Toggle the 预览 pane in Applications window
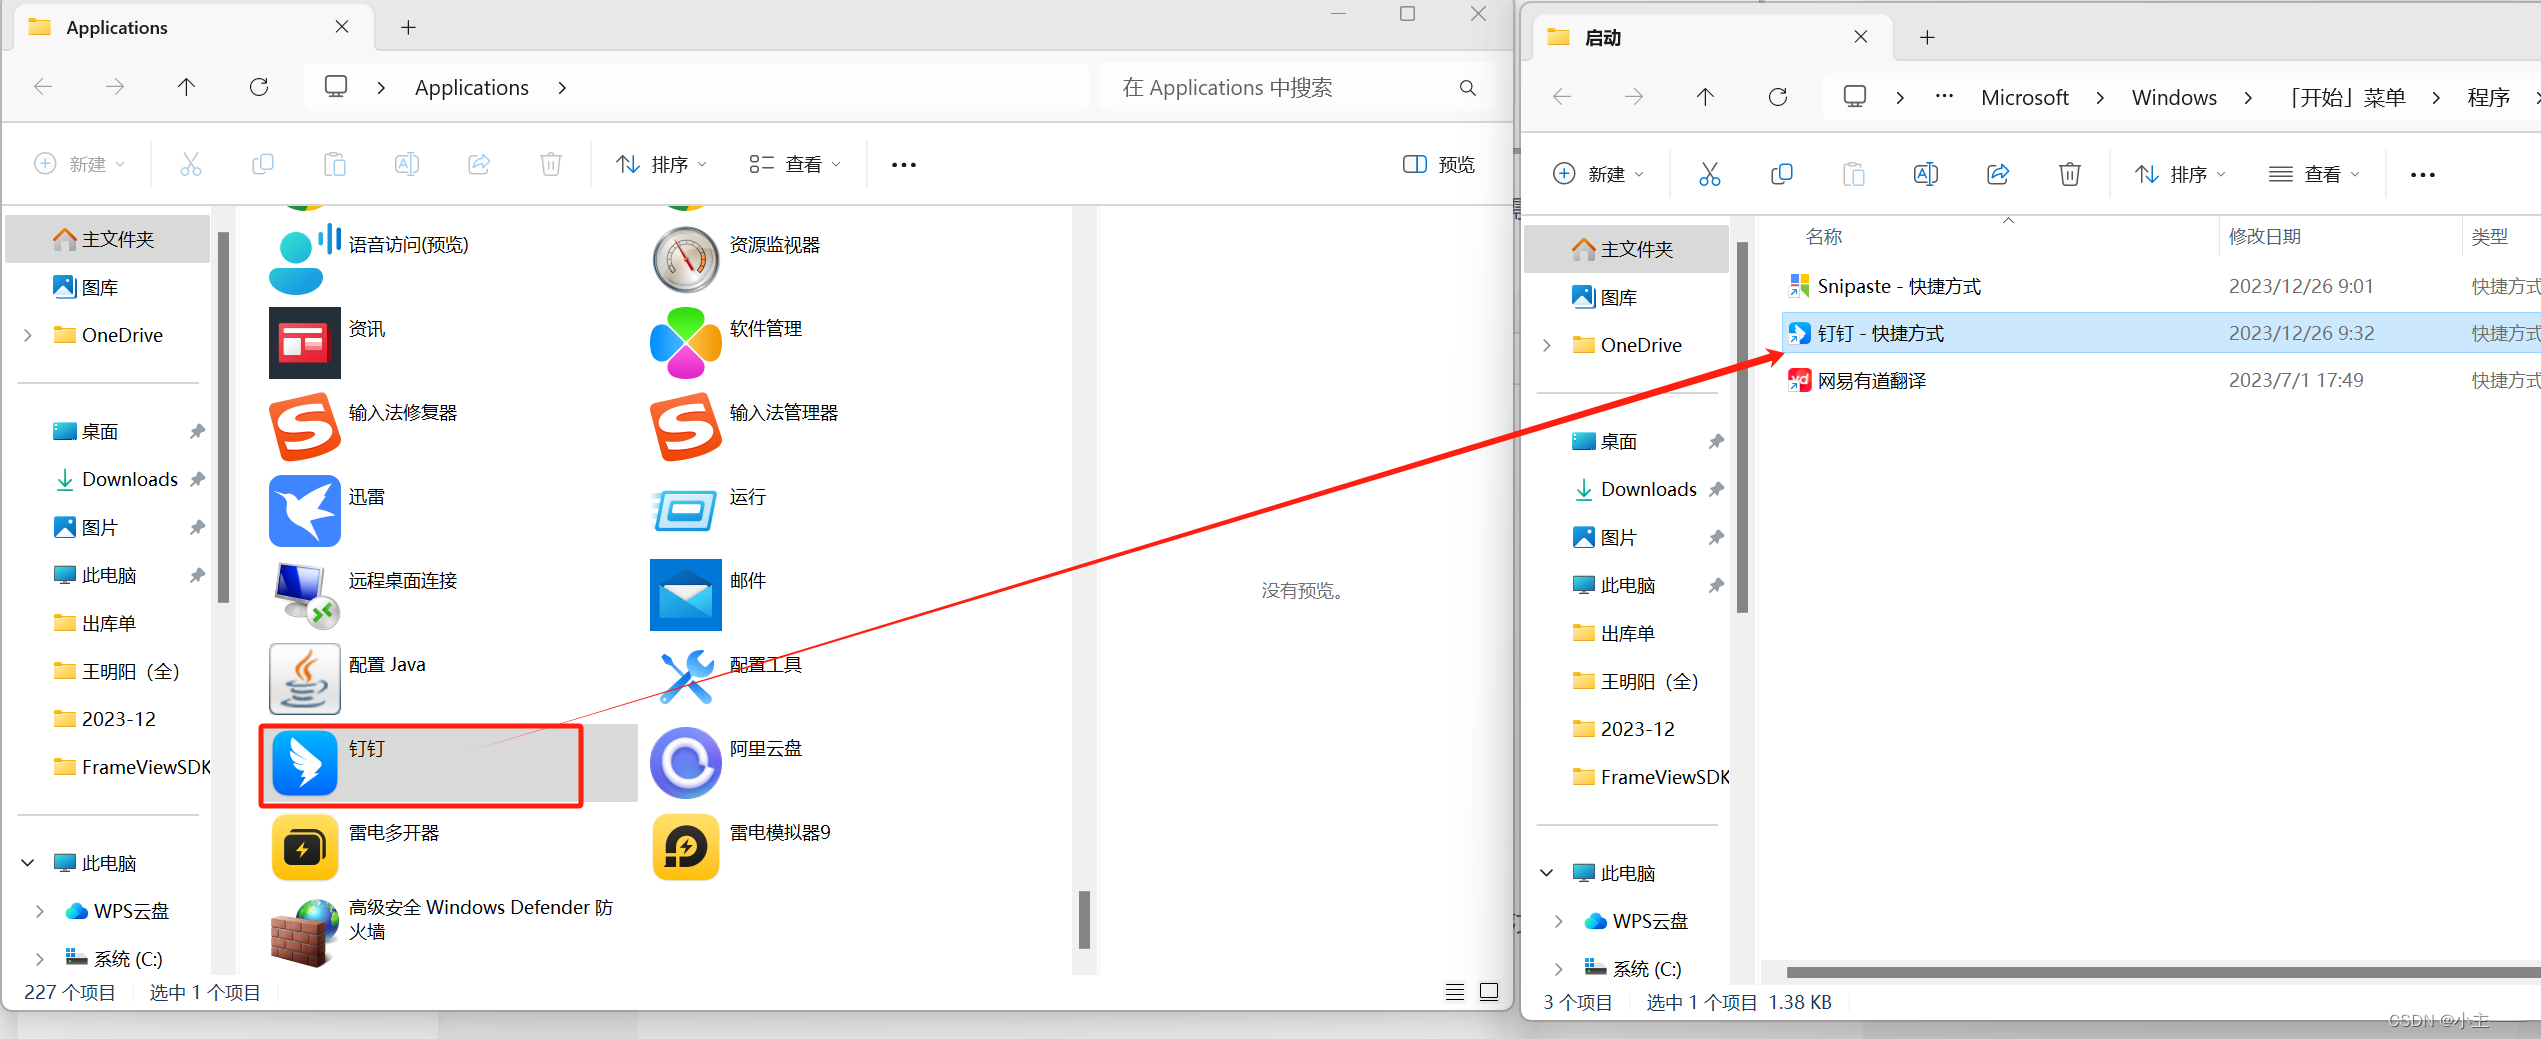This screenshot has height=1039, width=2541. pyautogui.click(x=1439, y=164)
